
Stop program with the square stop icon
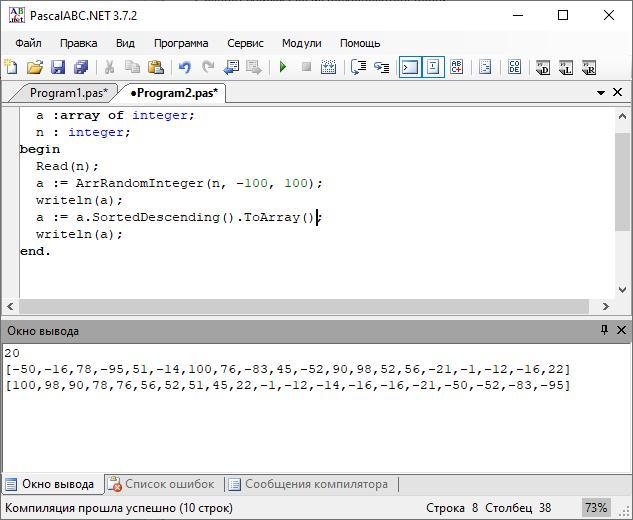(306, 67)
